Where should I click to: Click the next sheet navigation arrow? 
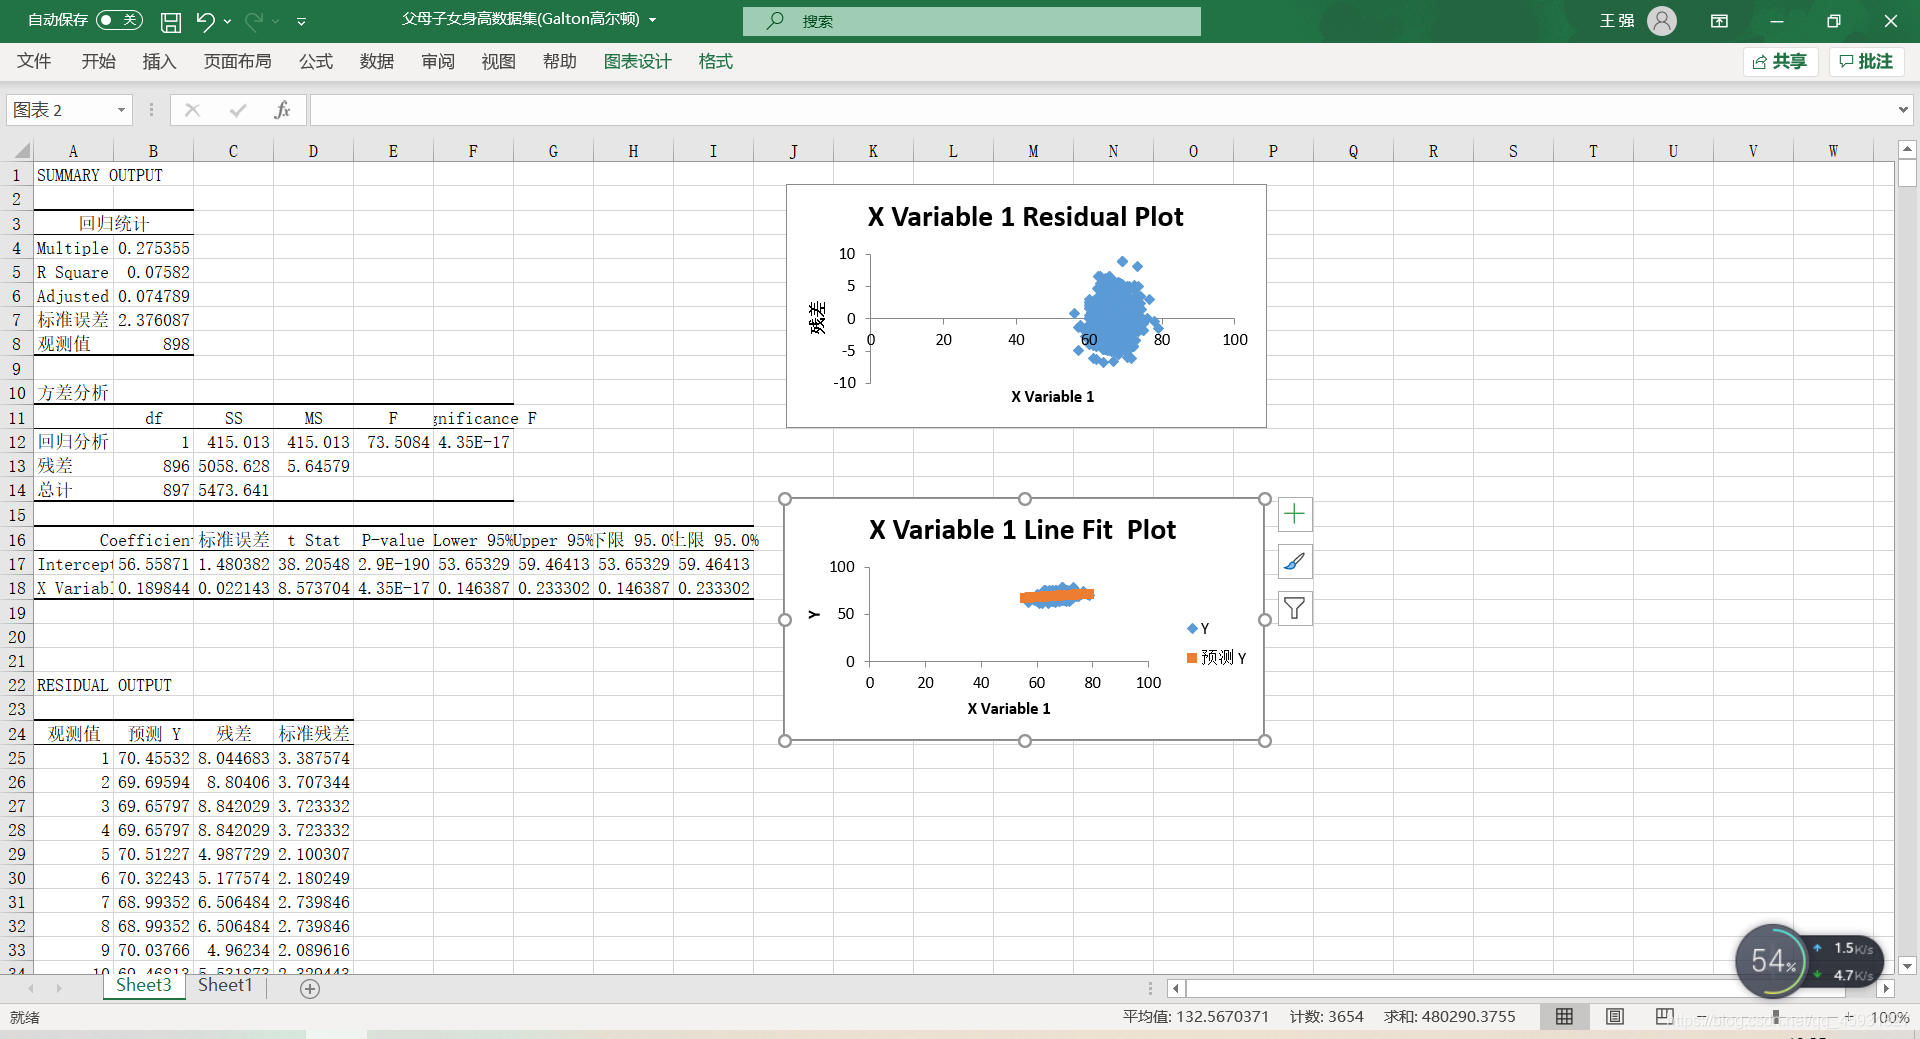(x=59, y=988)
